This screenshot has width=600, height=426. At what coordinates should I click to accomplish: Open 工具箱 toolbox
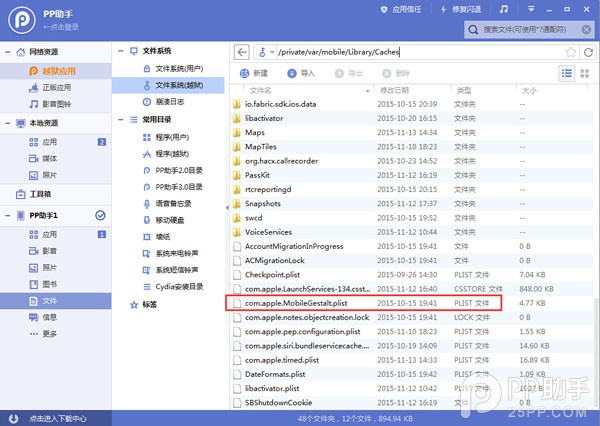pos(56,194)
